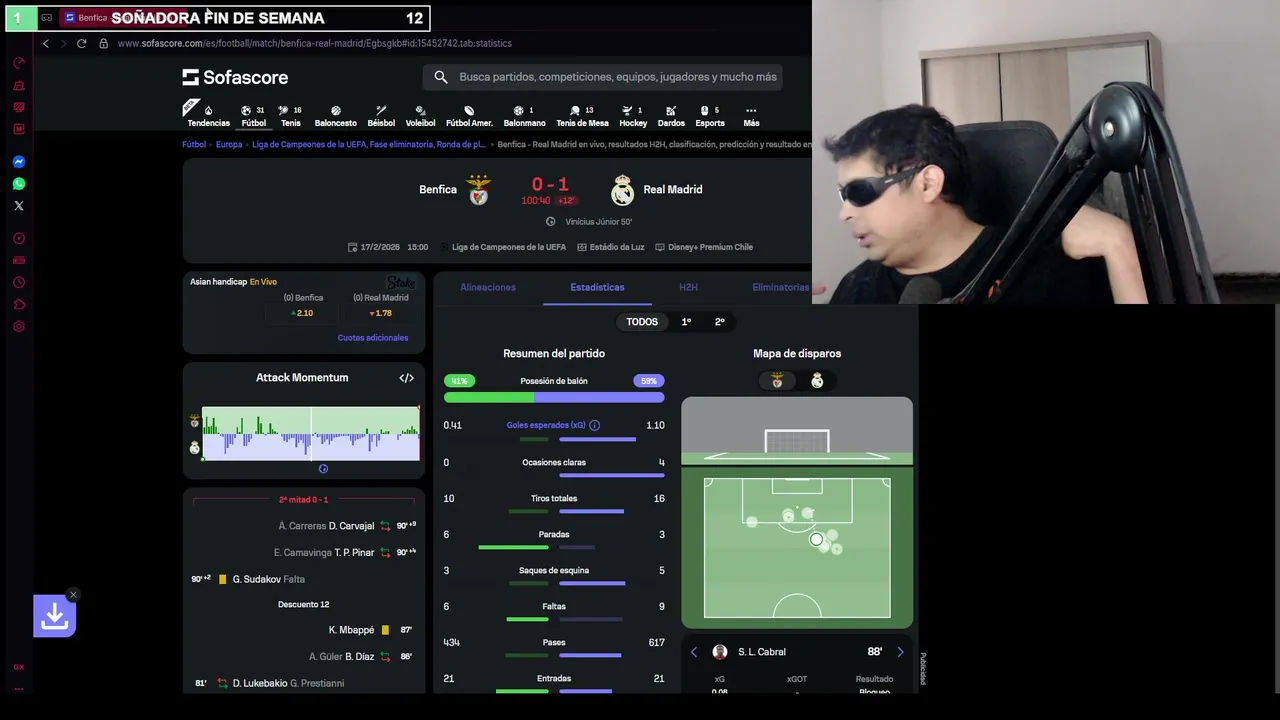Open X (Twitter) in the browser sidebar

click(18, 206)
